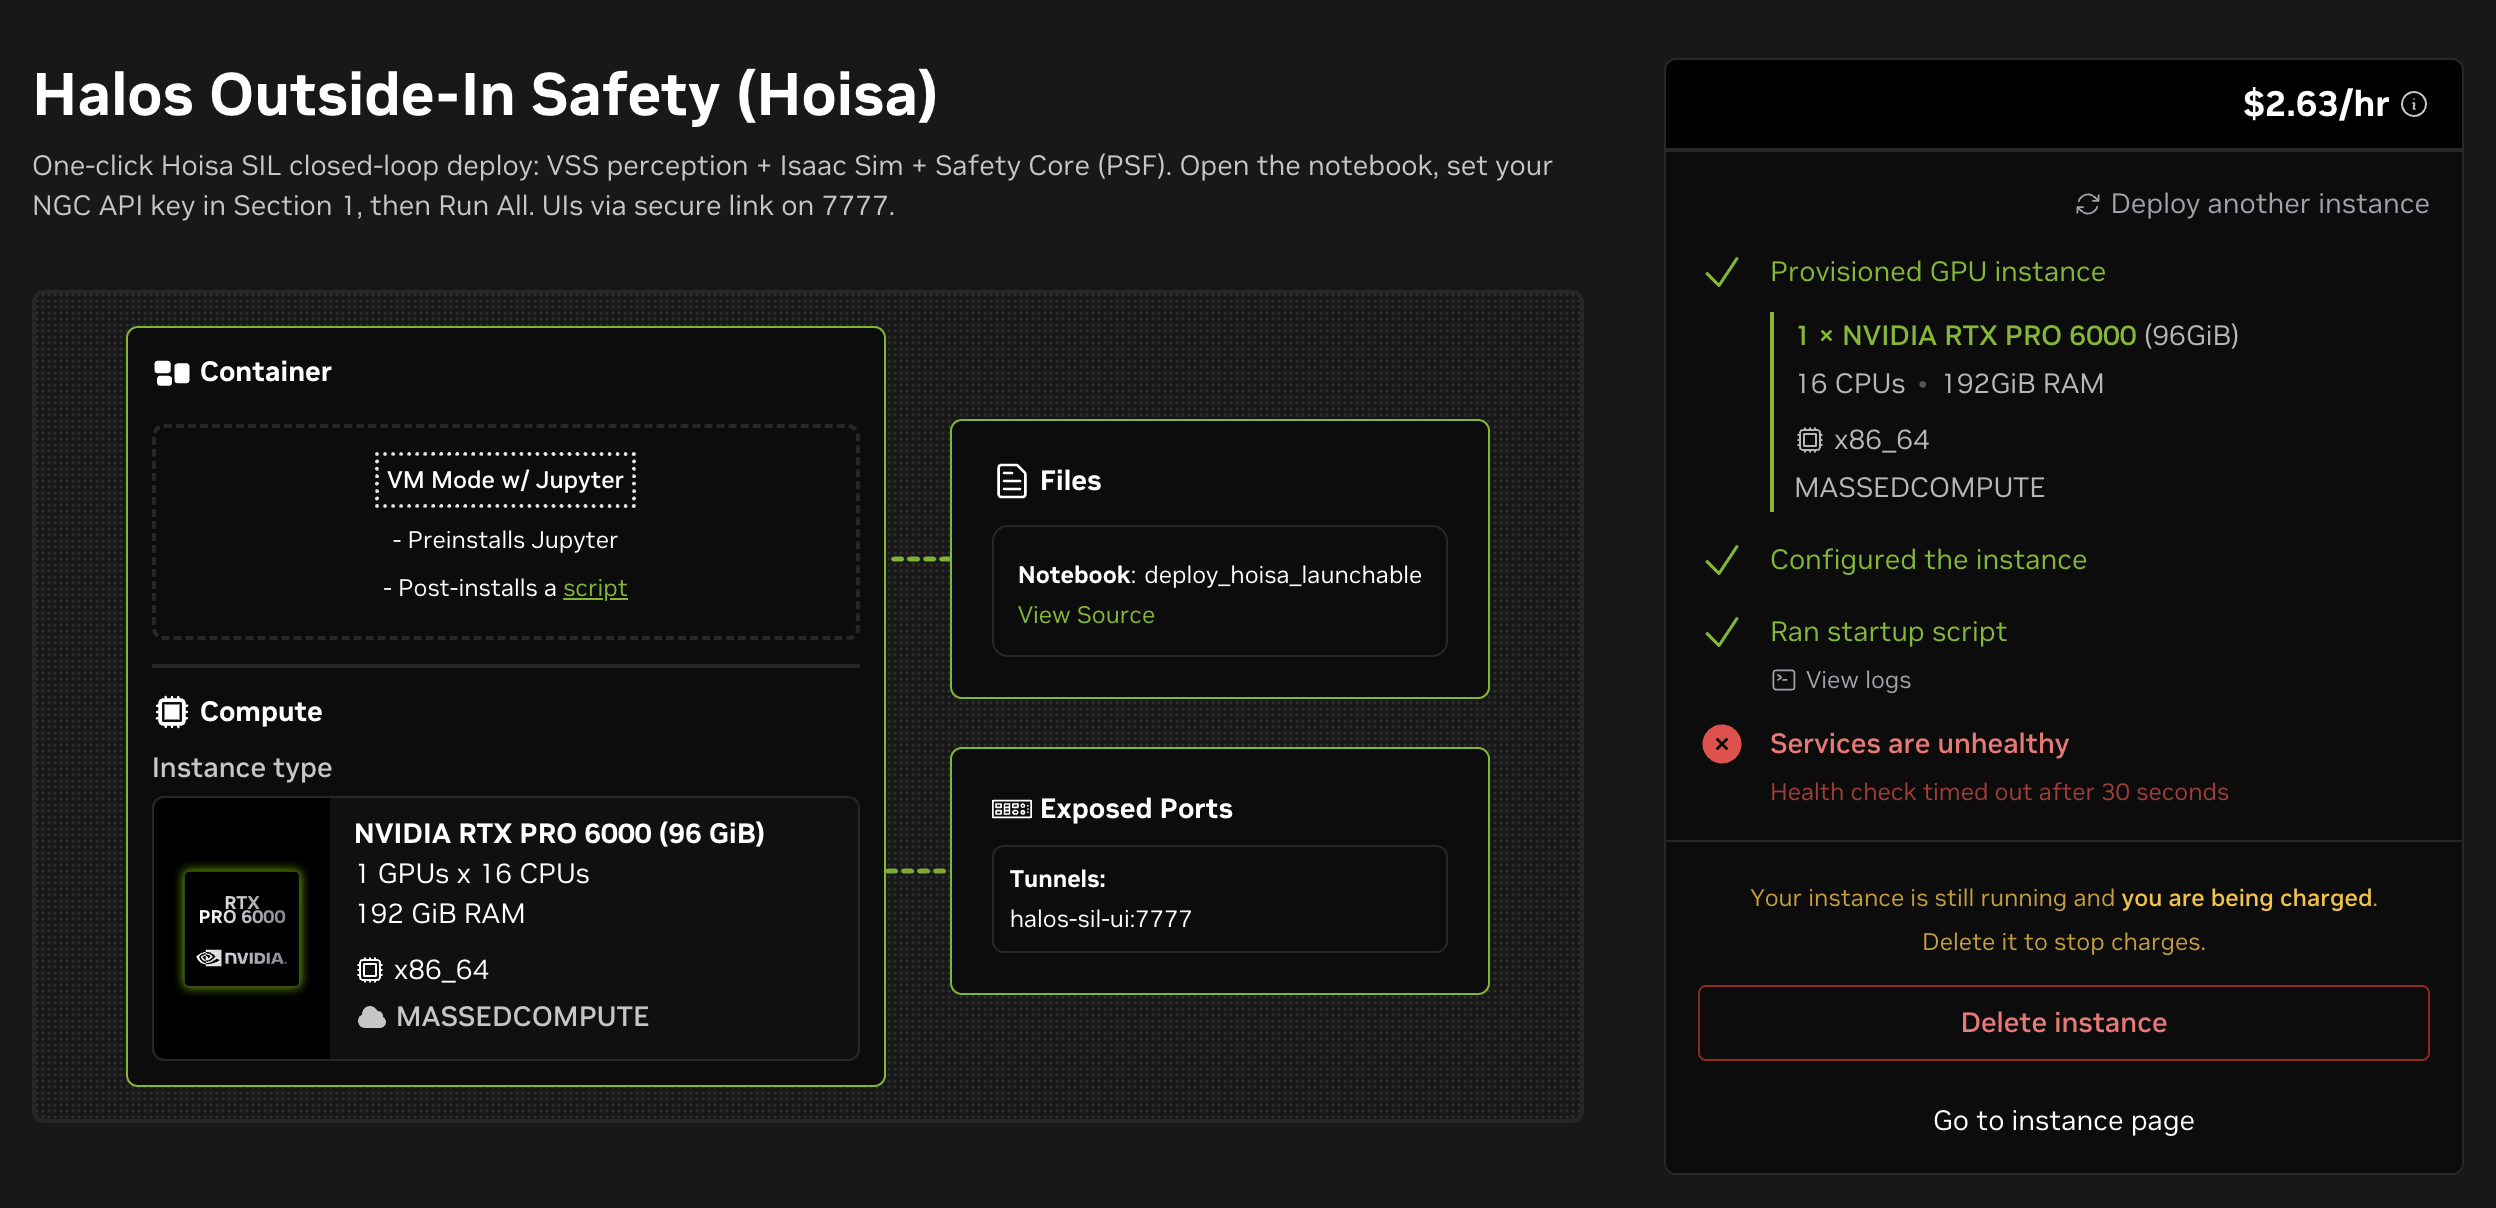2496x1208 pixels.
Task: Click the Services are unhealthy status text
Action: pyautogui.click(x=1919, y=744)
